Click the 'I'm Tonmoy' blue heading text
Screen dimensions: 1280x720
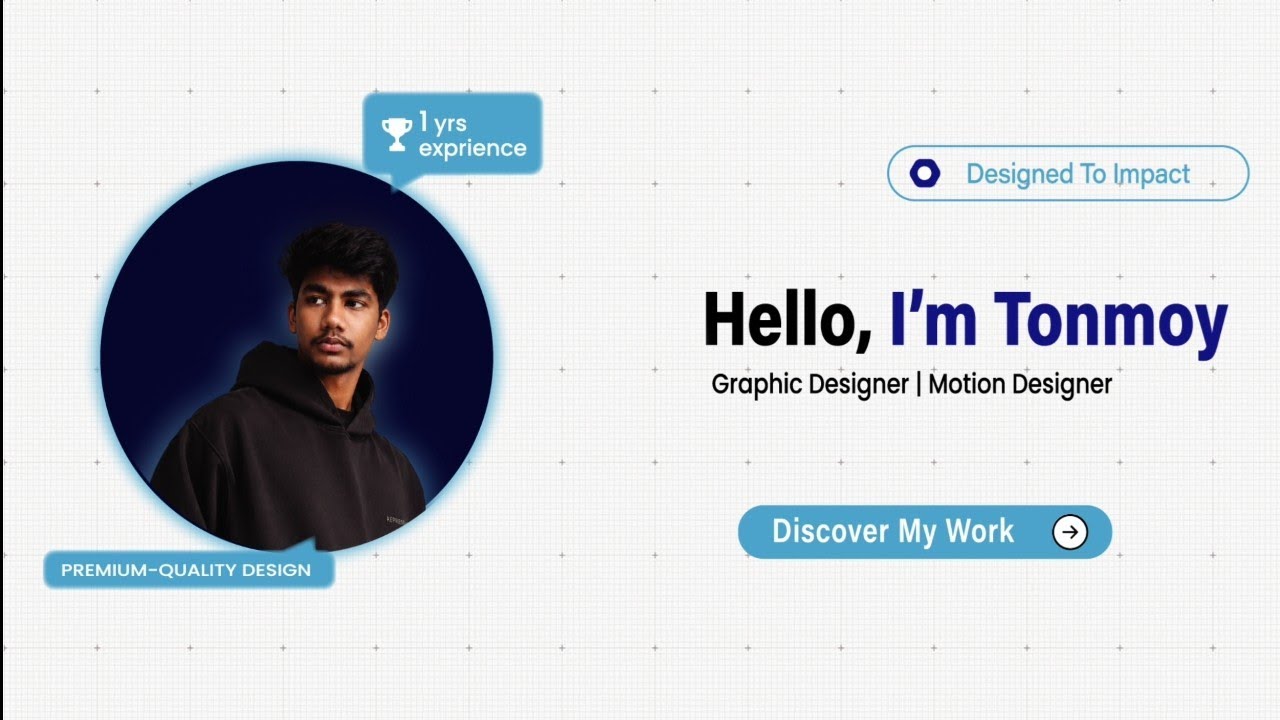point(1058,322)
